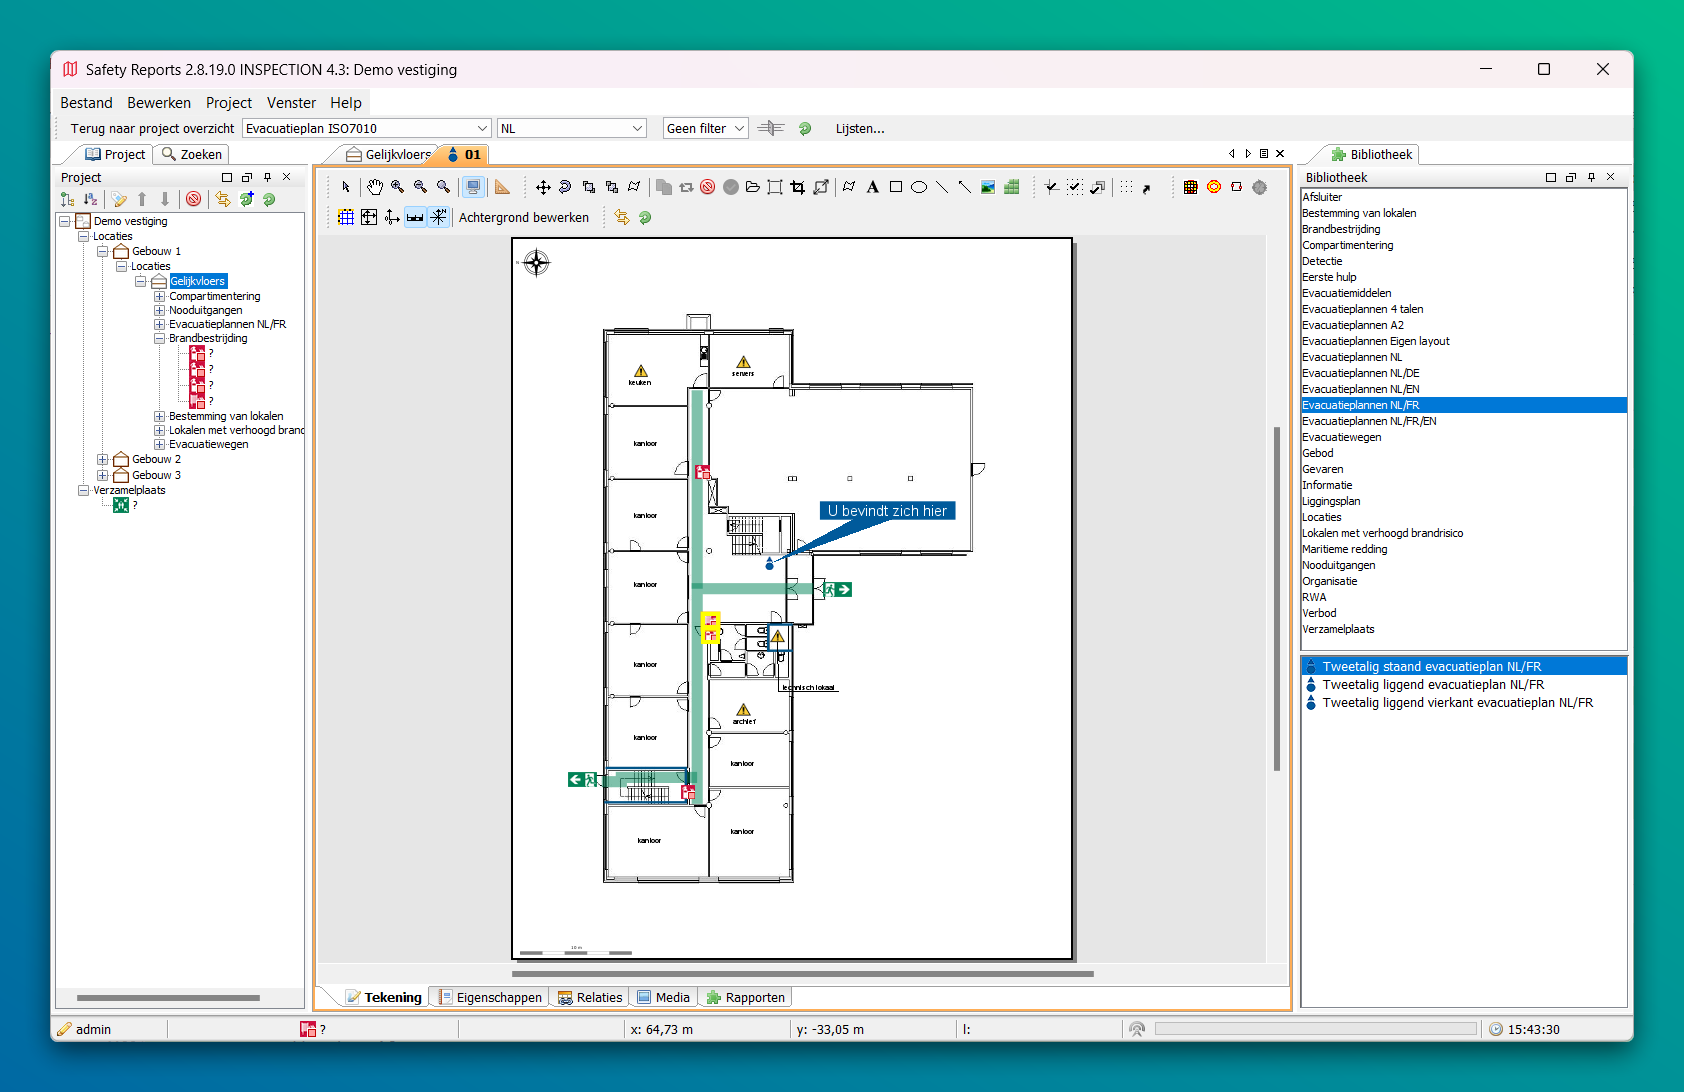Switch to the Eigenschappen tab
Viewport: 1684px width, 1092px height.
[x=490, y=997]
